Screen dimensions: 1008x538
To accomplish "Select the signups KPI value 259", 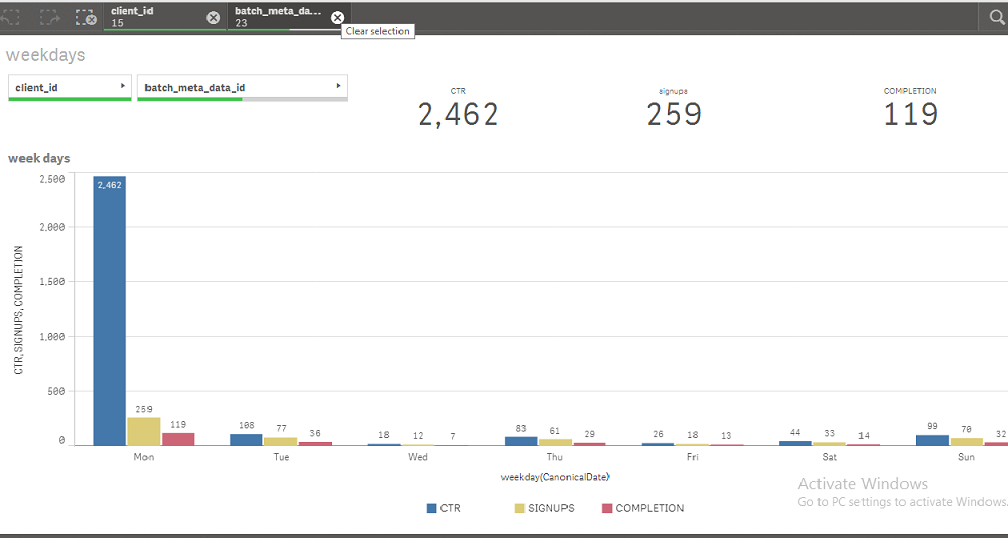I will 674,114.
